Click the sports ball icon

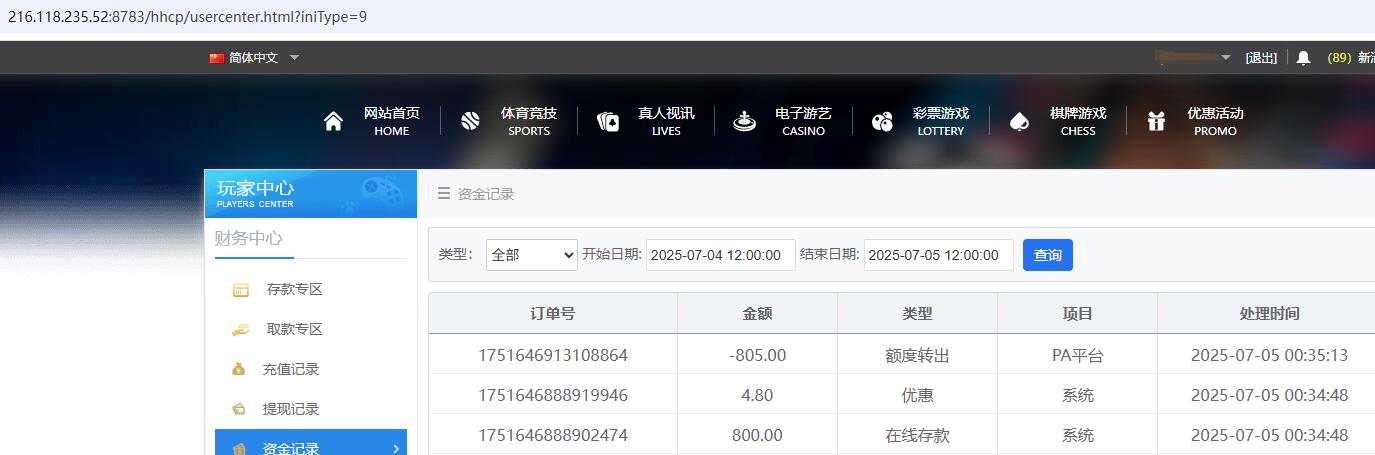(x=471, y=121)
